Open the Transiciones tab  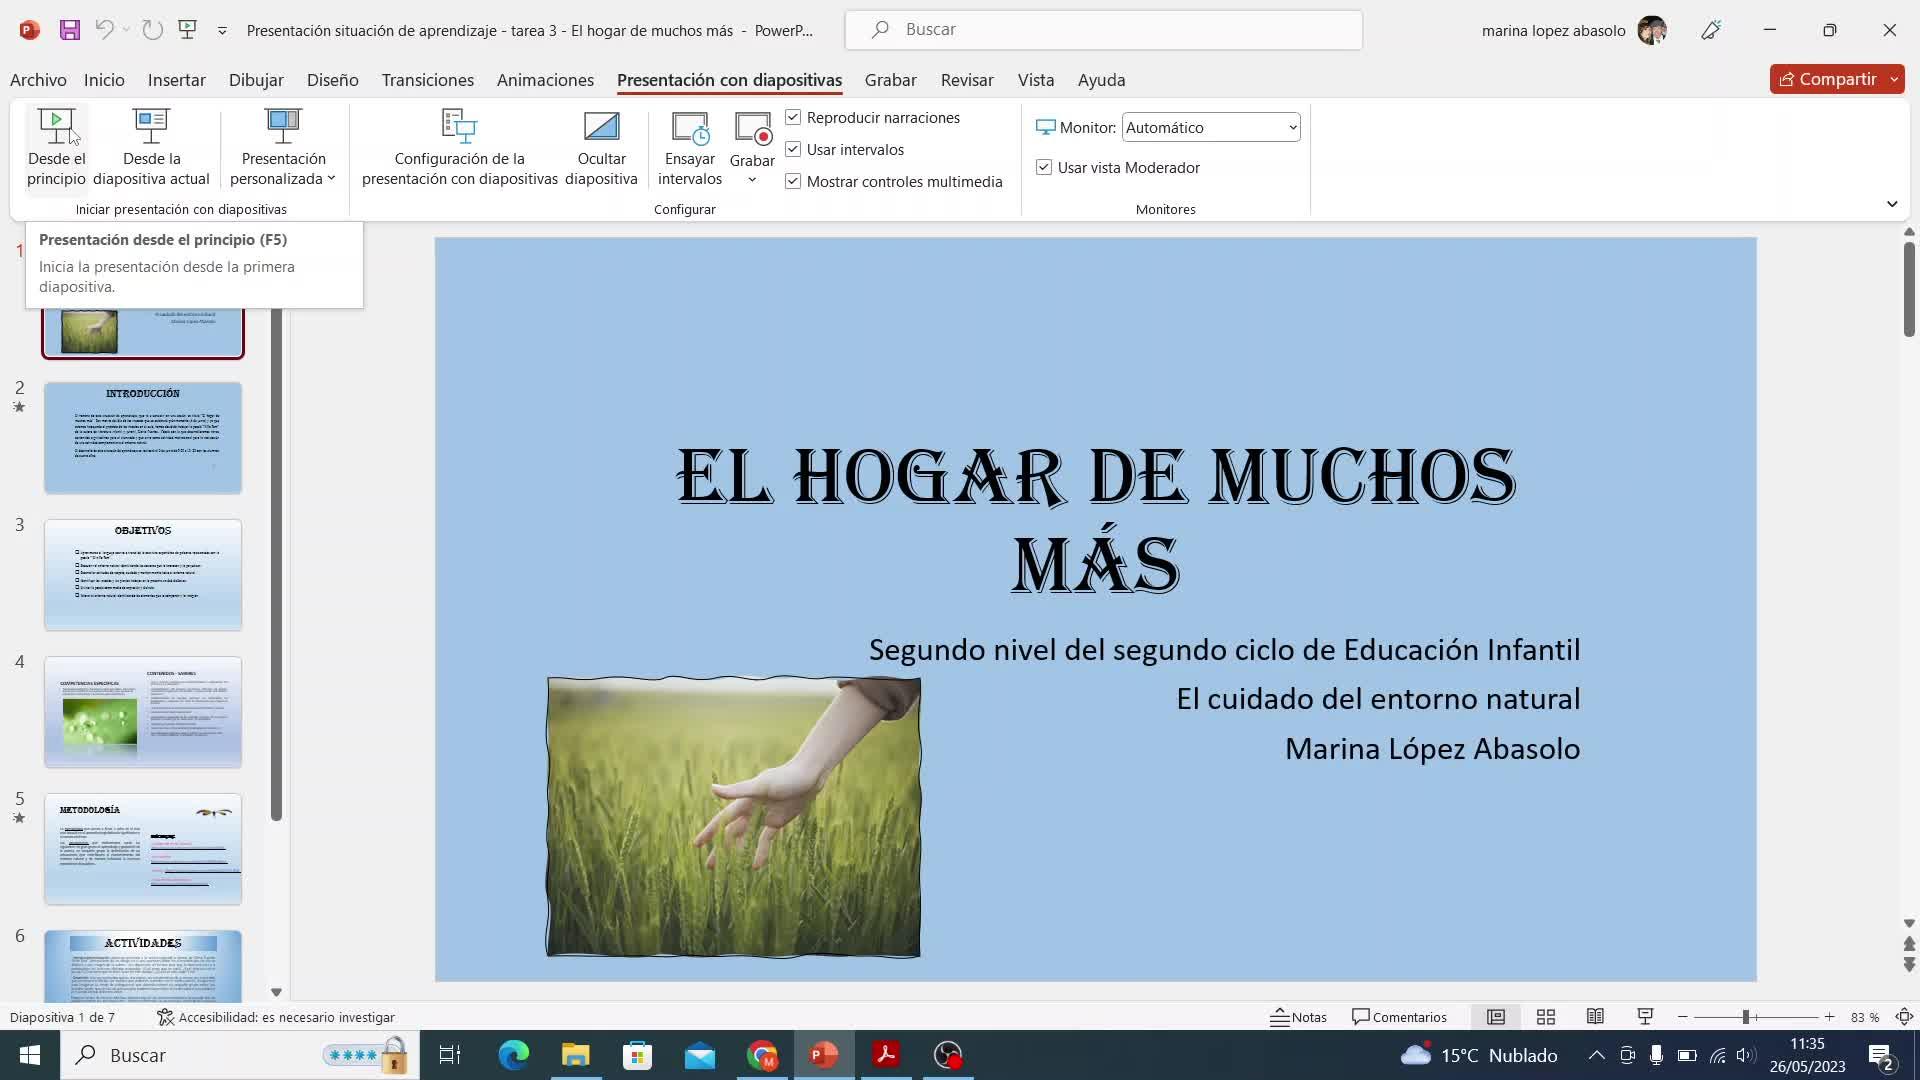tap(427, 80)
